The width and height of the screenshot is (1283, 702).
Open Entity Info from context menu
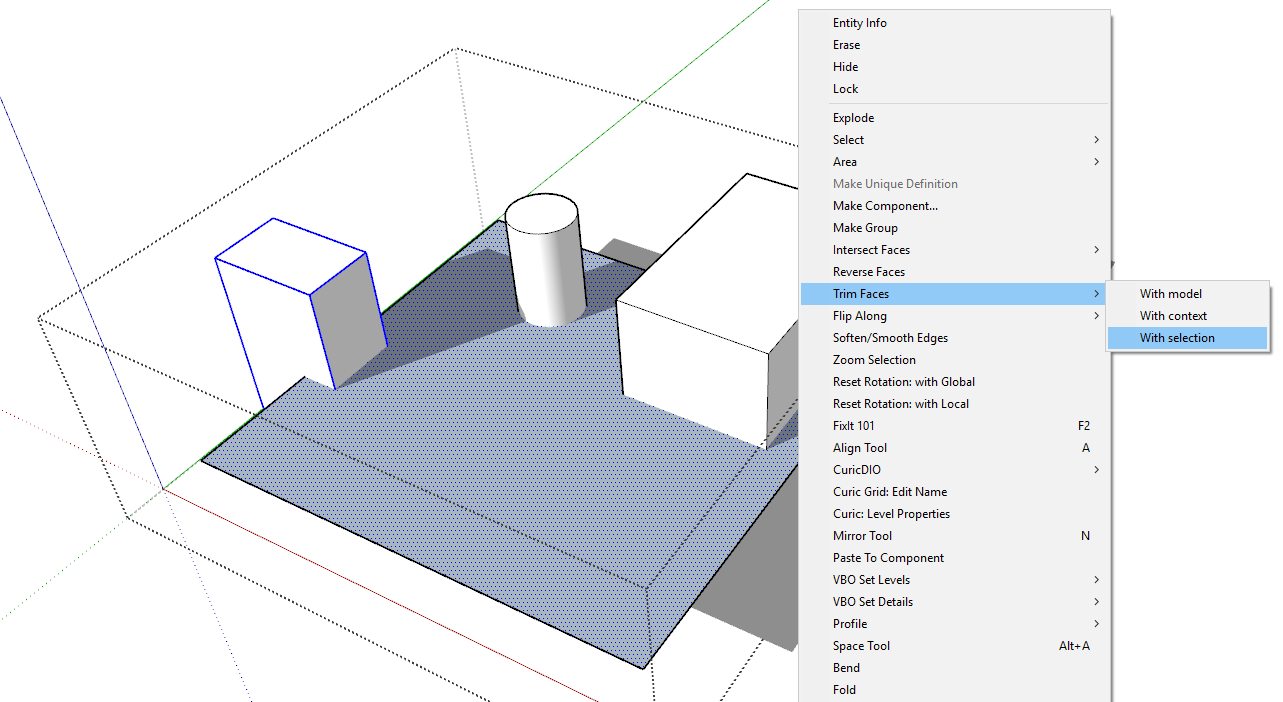tap(859, 23)
